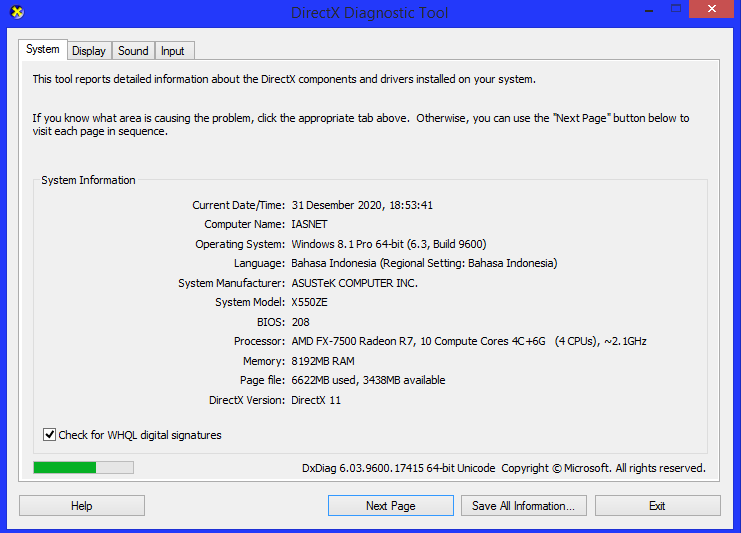This screenshot has width=741, height=533.
Task: Click the DirectX Version label
Action: [x=247, y=400]
